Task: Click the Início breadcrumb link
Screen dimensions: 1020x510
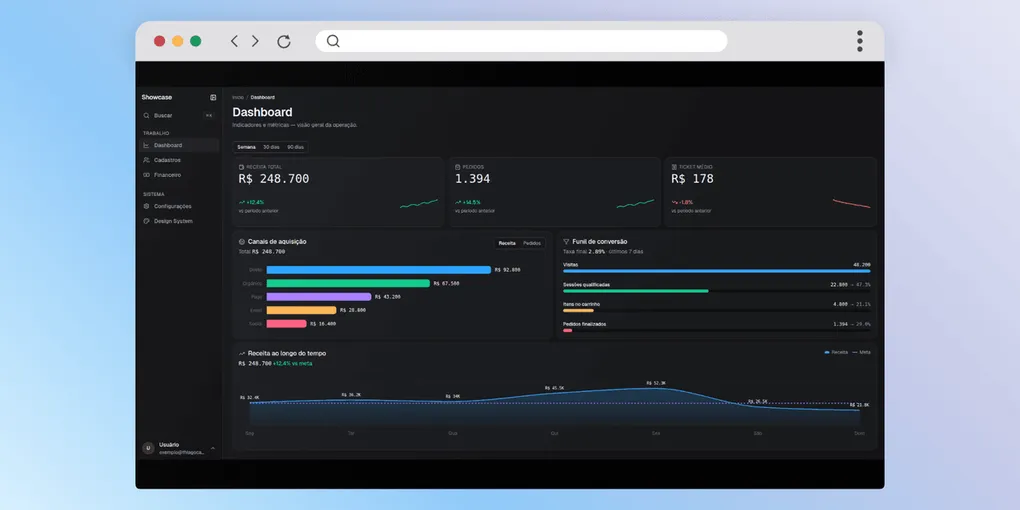Action: (x=237, y=98)
